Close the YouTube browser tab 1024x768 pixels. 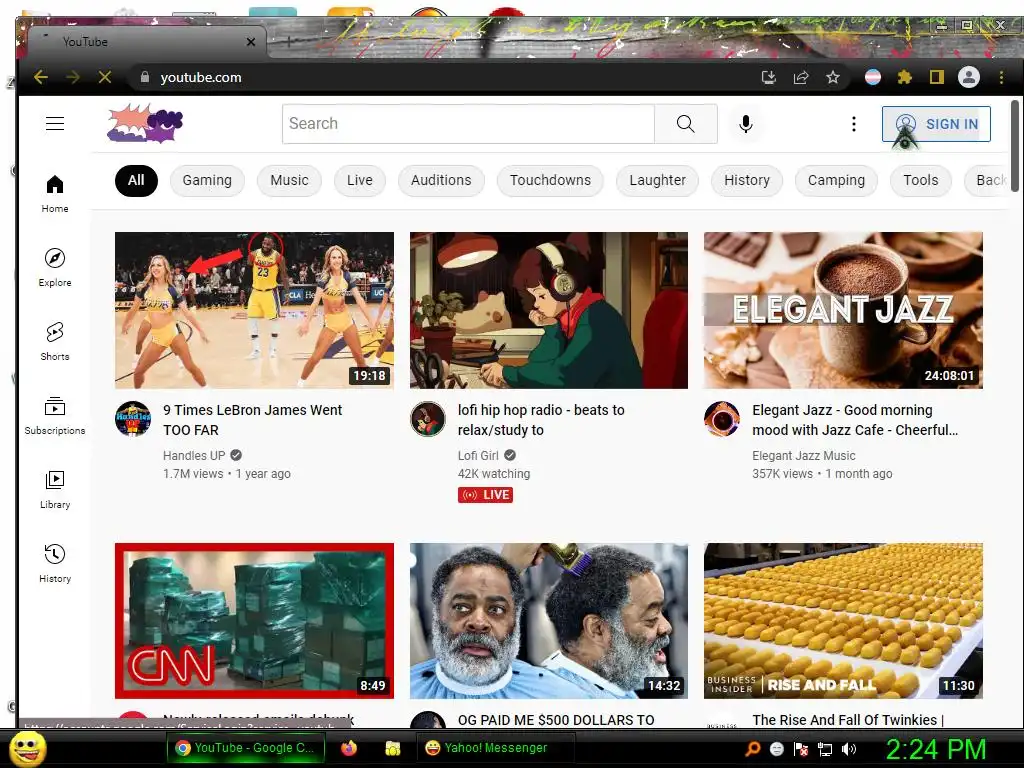251,42
